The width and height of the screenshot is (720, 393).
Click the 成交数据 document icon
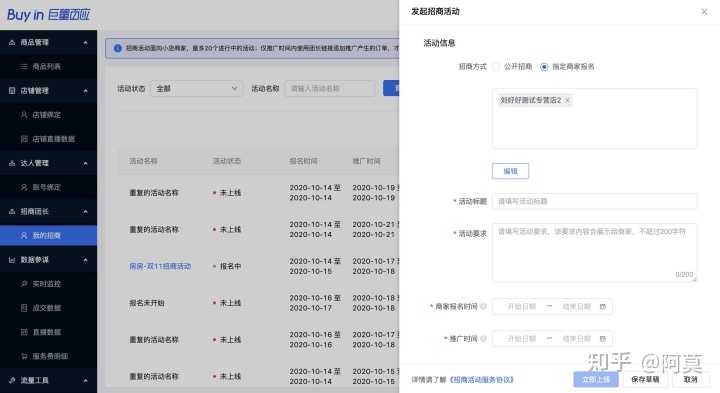pos(24,308)
